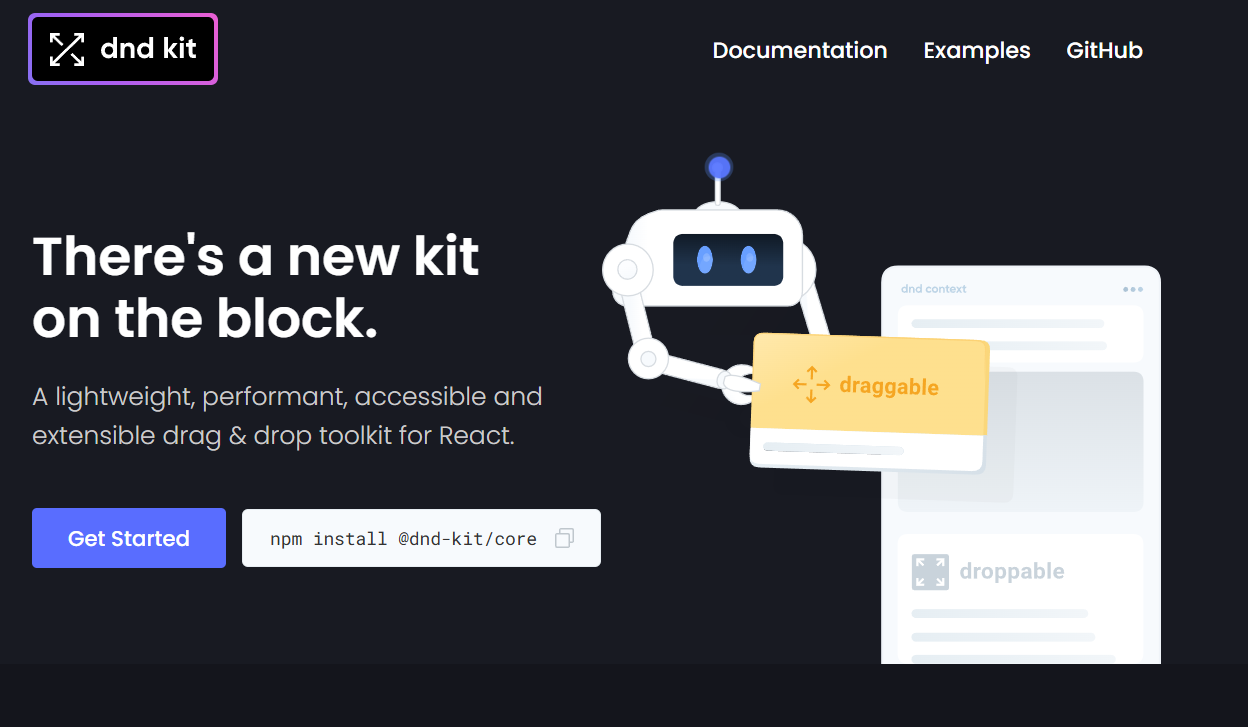Click the Get Started button
This screenshot has width=1248, height=727.
coord(129,538)
